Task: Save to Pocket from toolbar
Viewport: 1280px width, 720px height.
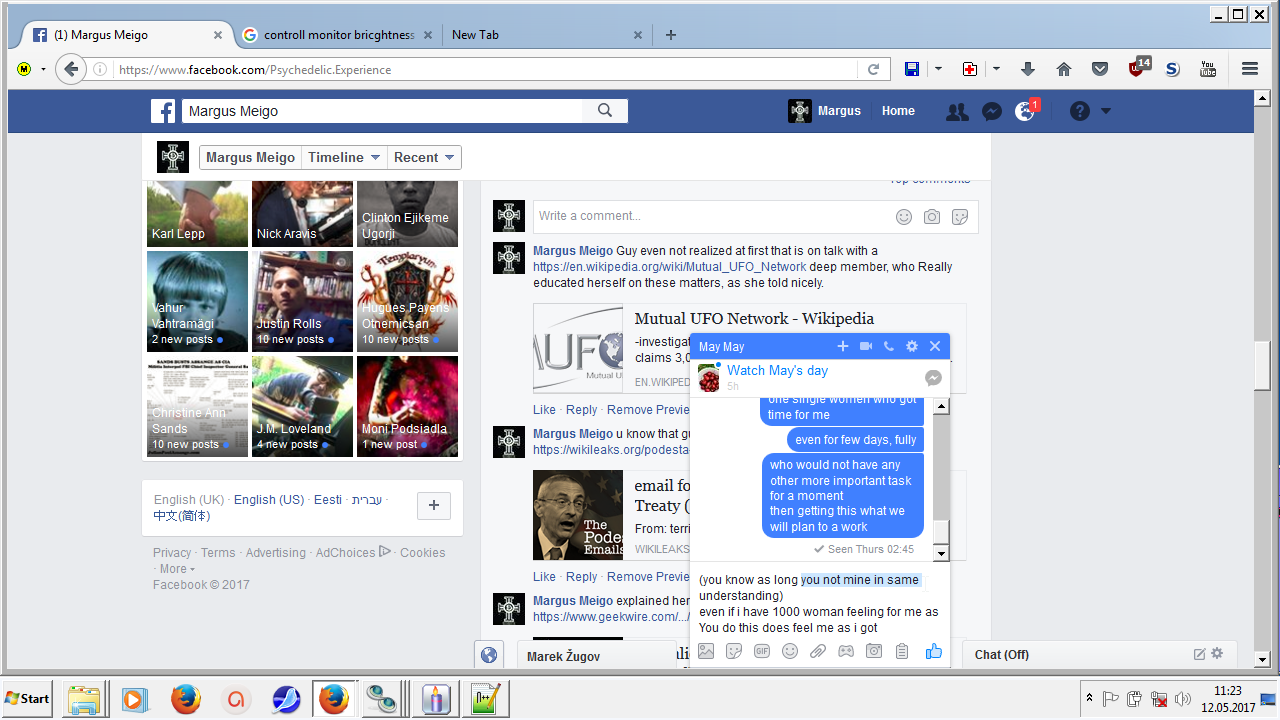Action: [x=1100, y=69]
